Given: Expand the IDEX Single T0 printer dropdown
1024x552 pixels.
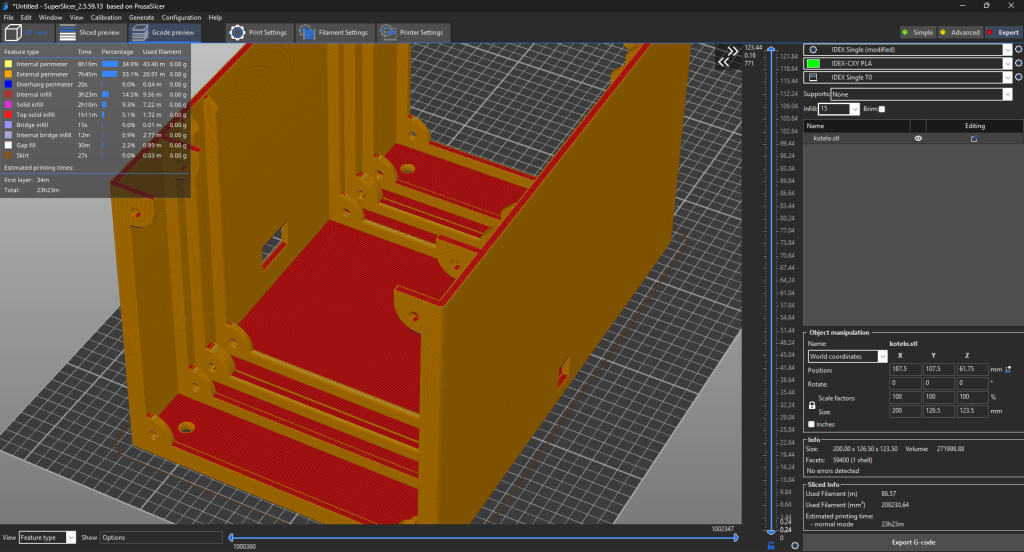Looking at the screenshot, I should [1007, 77].
